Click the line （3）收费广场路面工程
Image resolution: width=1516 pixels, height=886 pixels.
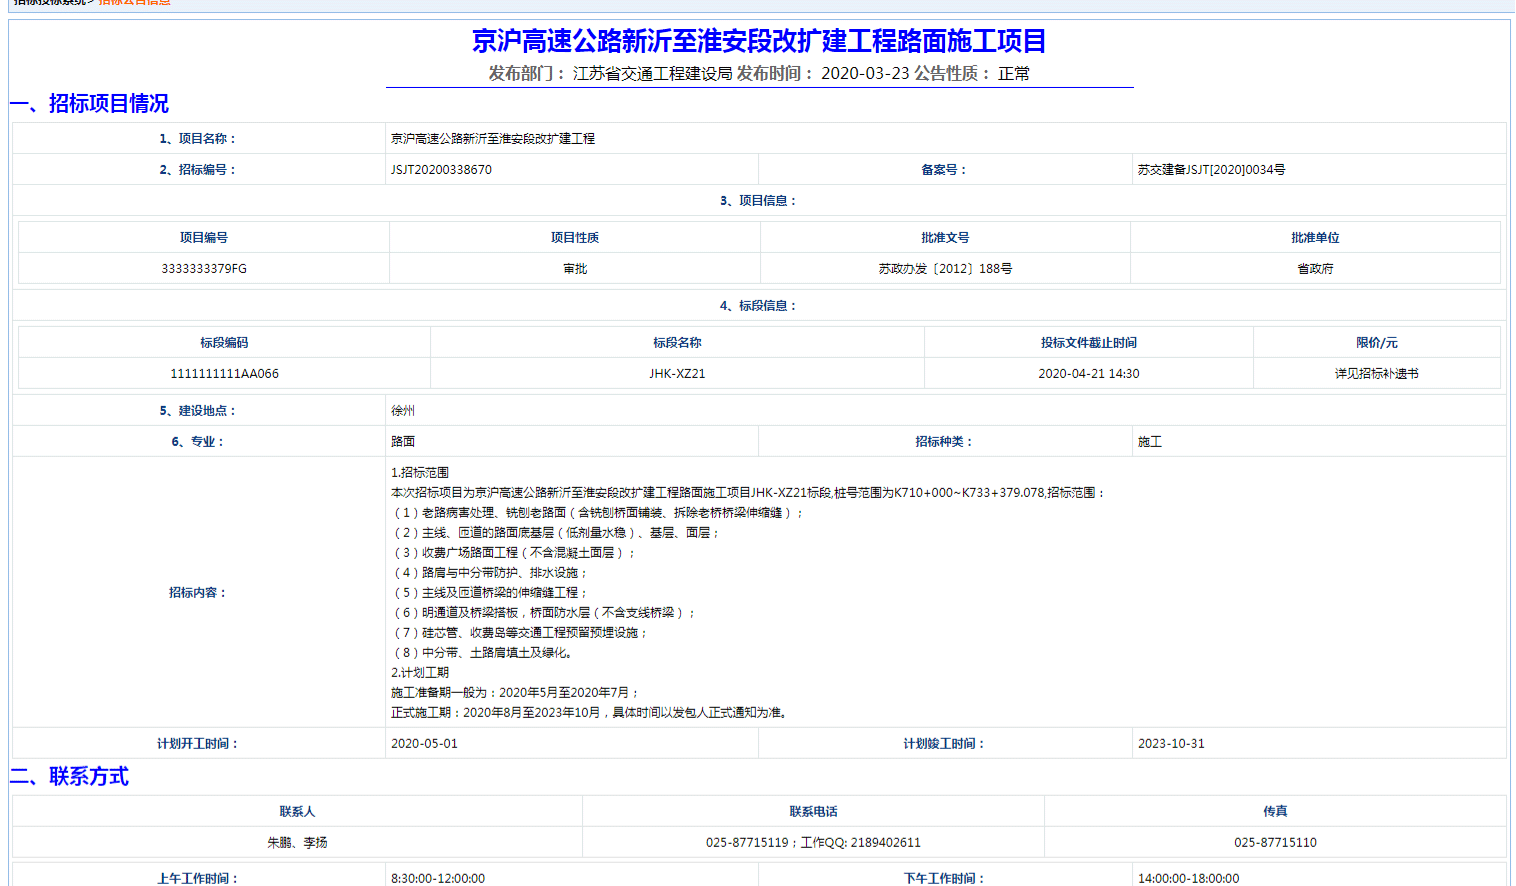514,553
